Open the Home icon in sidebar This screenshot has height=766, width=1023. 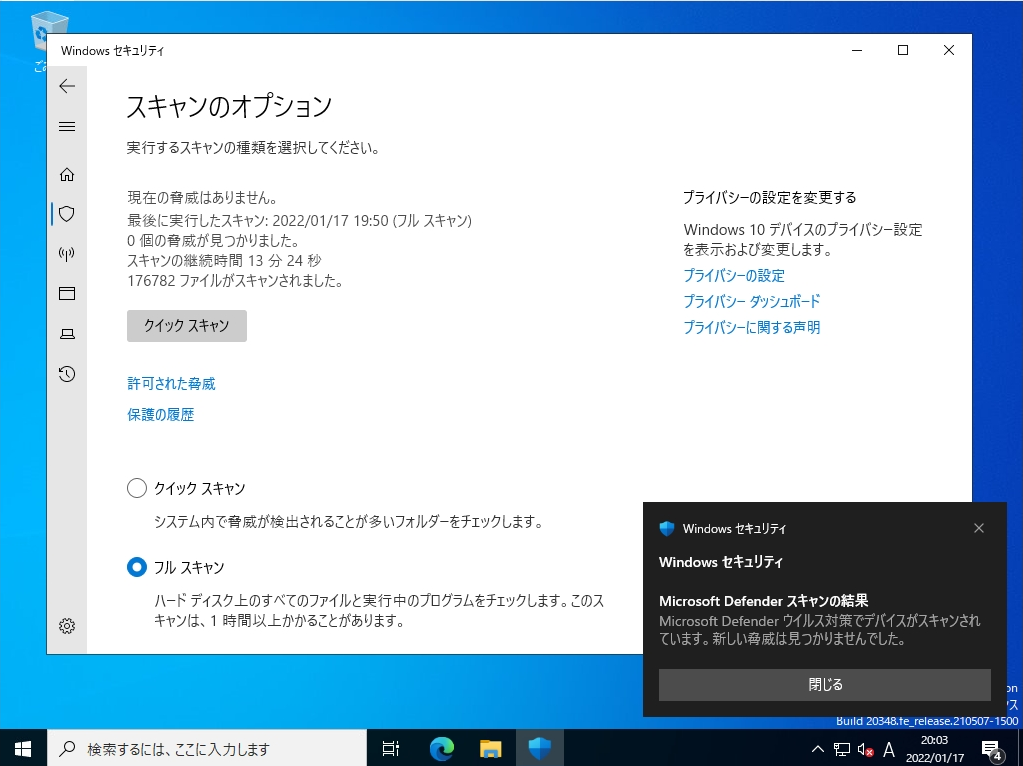pos(67,174)
